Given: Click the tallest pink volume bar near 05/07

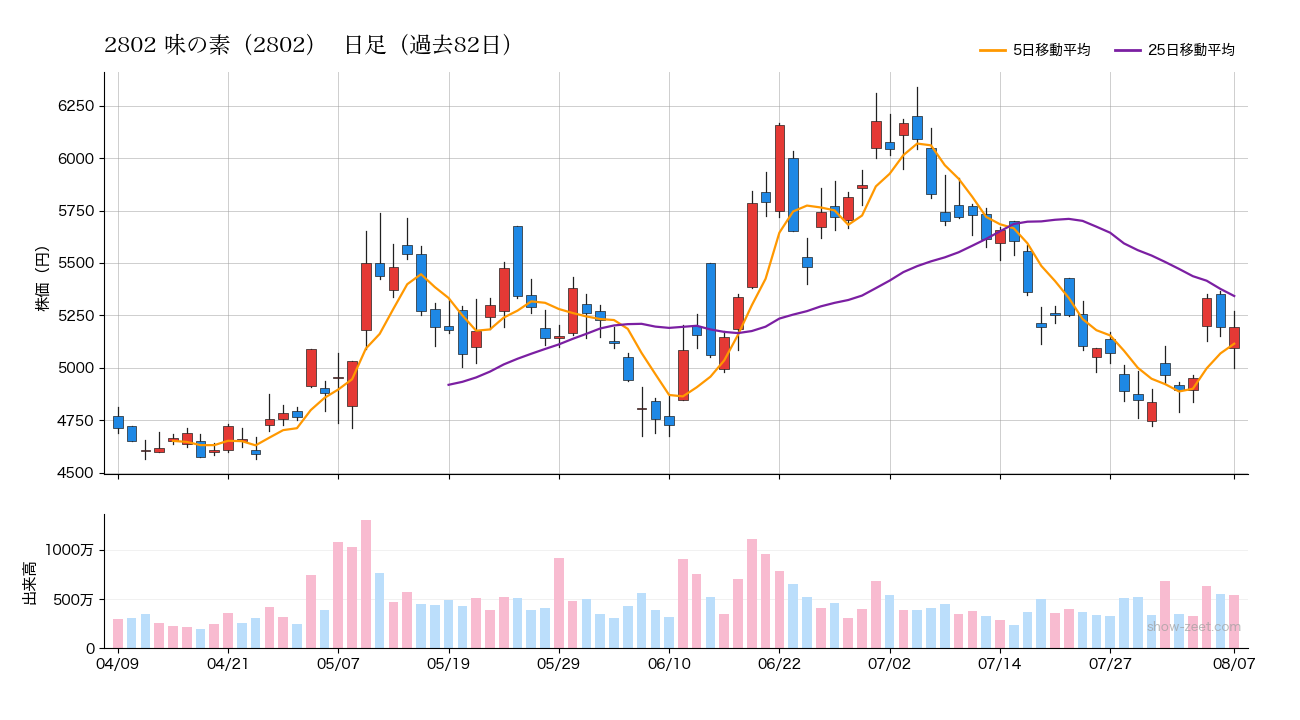Looking at the screenshot, I should [x=366, y=584].
